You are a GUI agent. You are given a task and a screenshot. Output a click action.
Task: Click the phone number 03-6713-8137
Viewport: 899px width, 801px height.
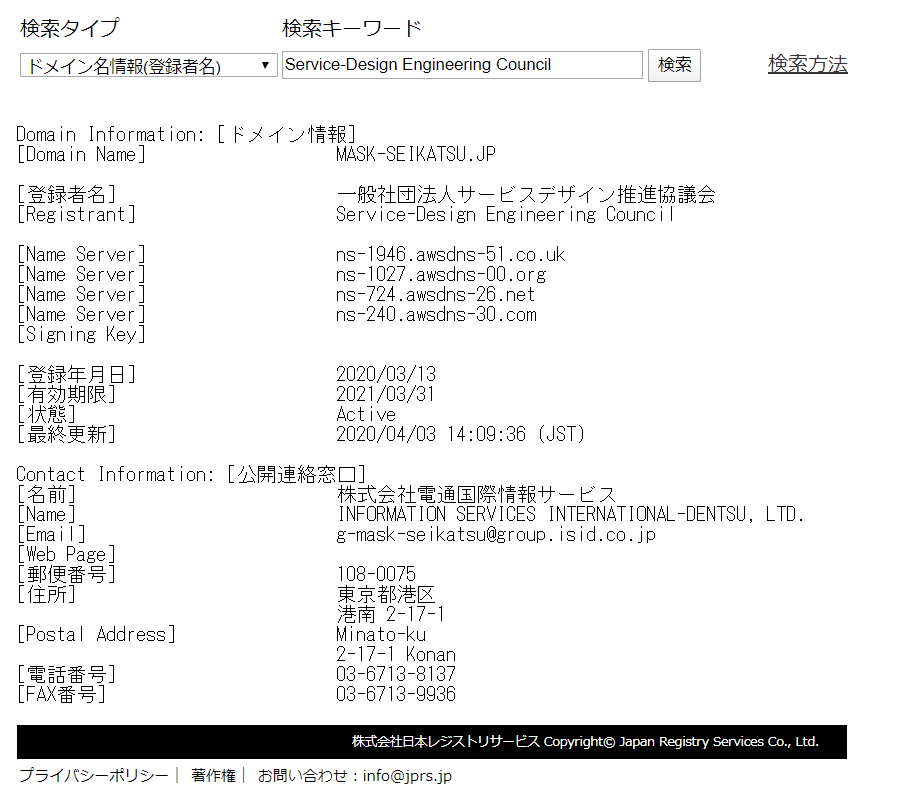pyautogui.click(x=396, y=674)
